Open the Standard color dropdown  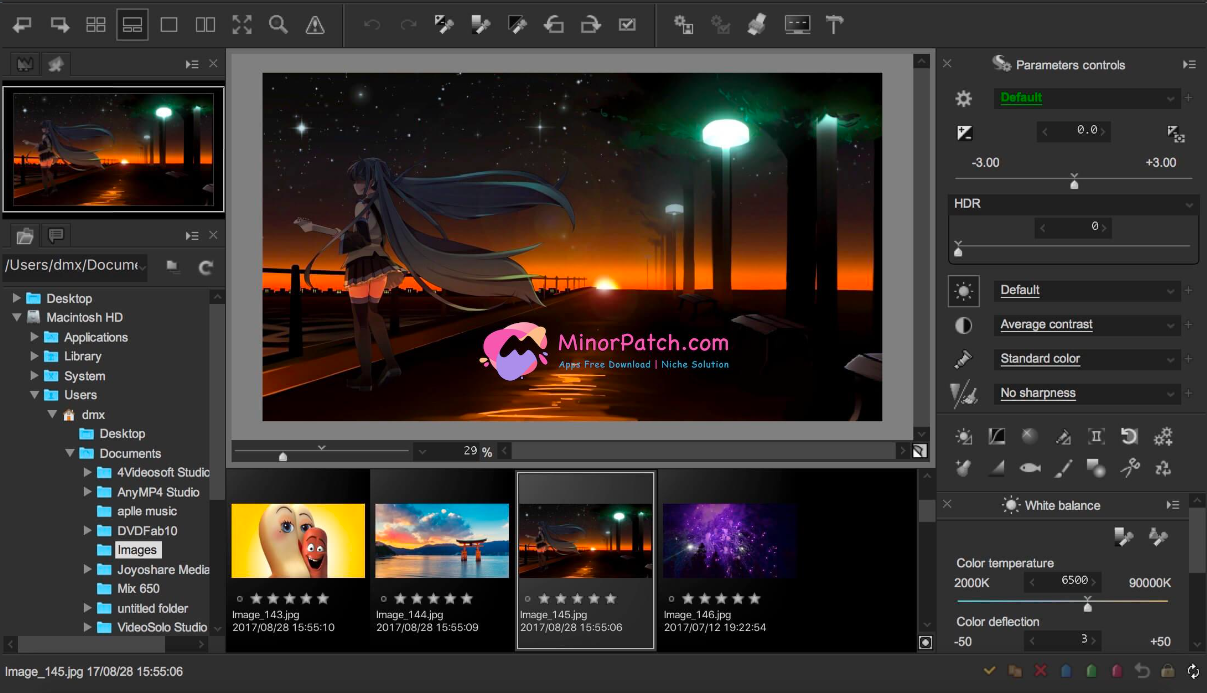[x=1087, y=359]
